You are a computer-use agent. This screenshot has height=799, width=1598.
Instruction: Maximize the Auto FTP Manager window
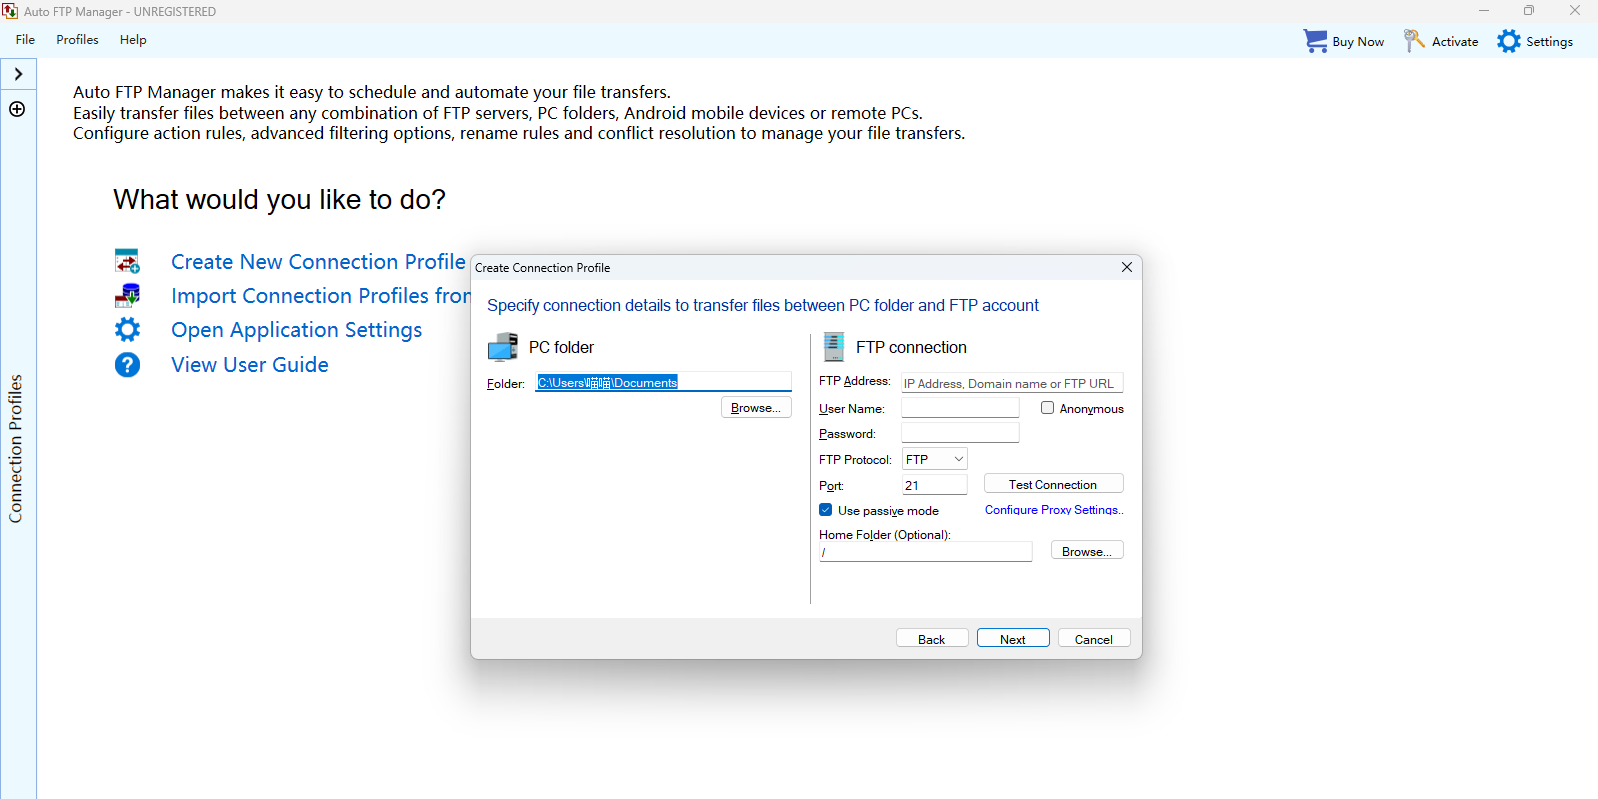[1528, 11]
